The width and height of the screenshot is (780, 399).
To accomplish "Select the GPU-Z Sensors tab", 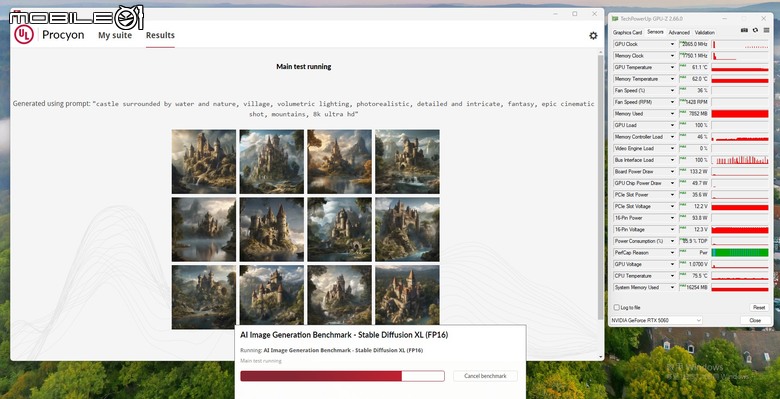I will [655, 32].
